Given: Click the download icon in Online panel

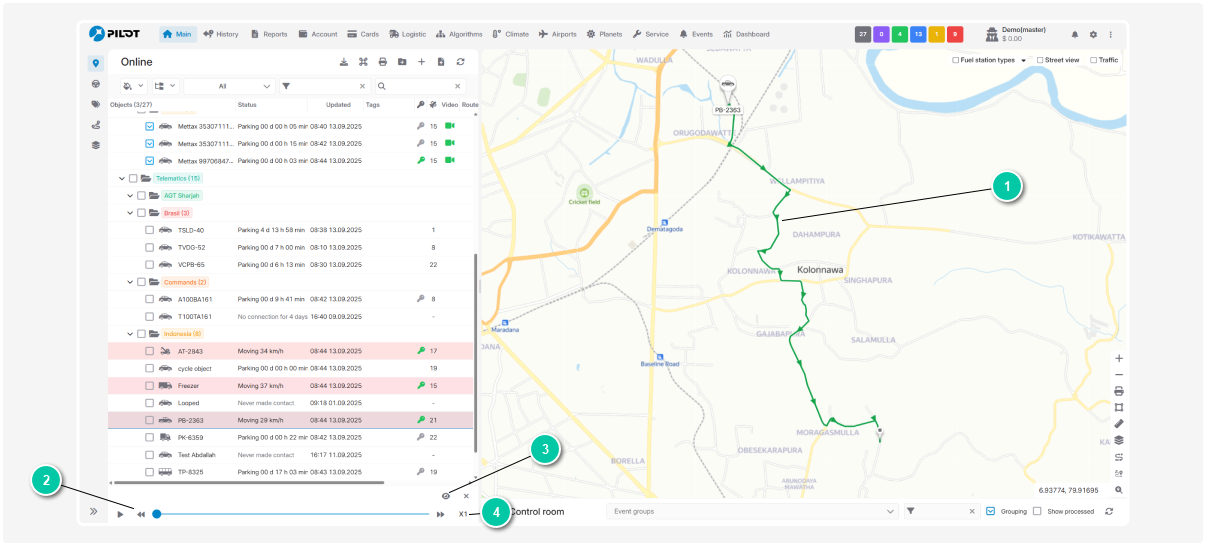Looking at the screenshot, I should (x=344, y=62).
